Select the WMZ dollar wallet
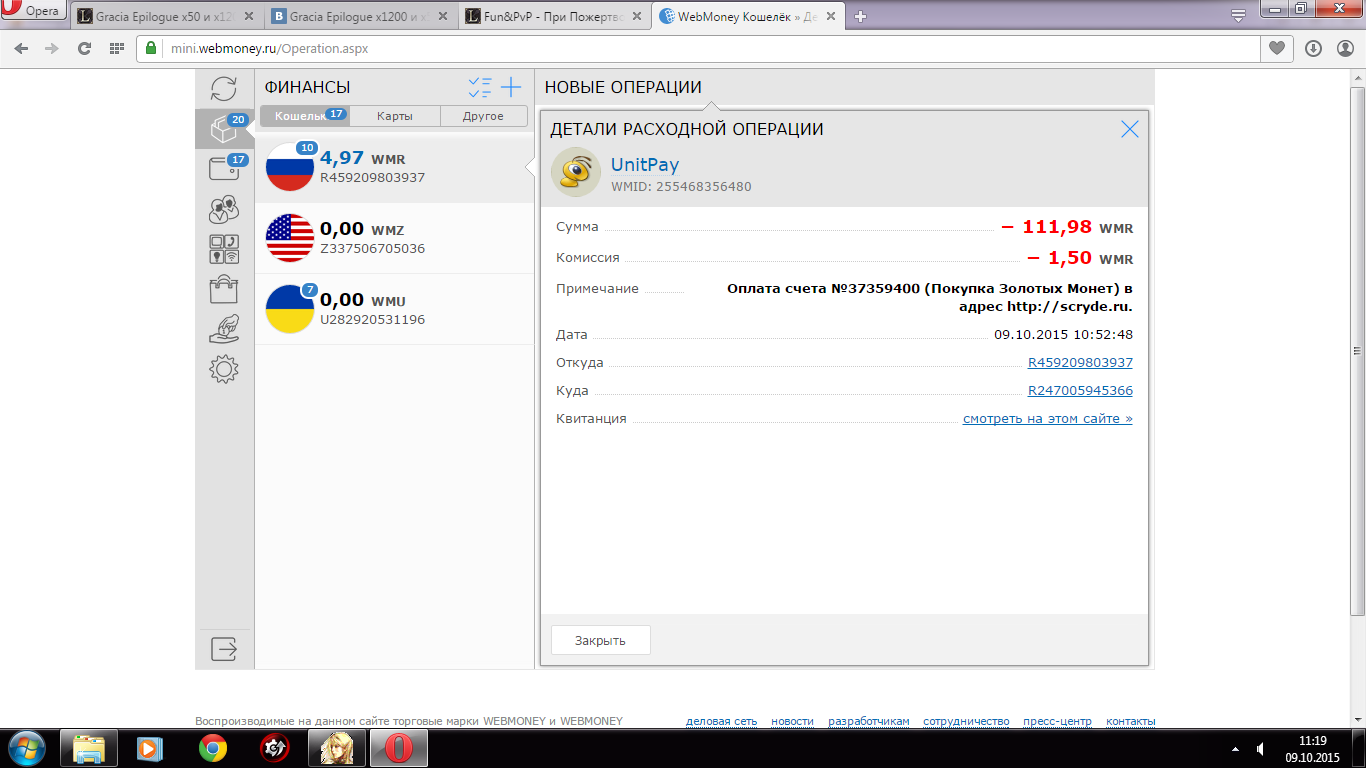Screen dimensions: 1366x768 (x=394, y=238)
